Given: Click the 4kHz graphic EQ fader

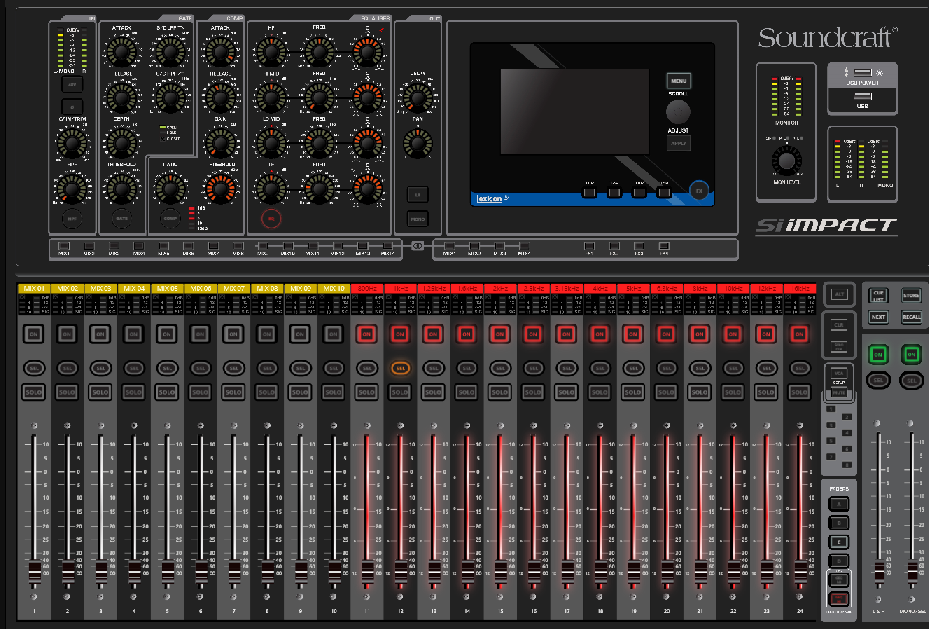Looking at the screenshot, I should point(600,573).
